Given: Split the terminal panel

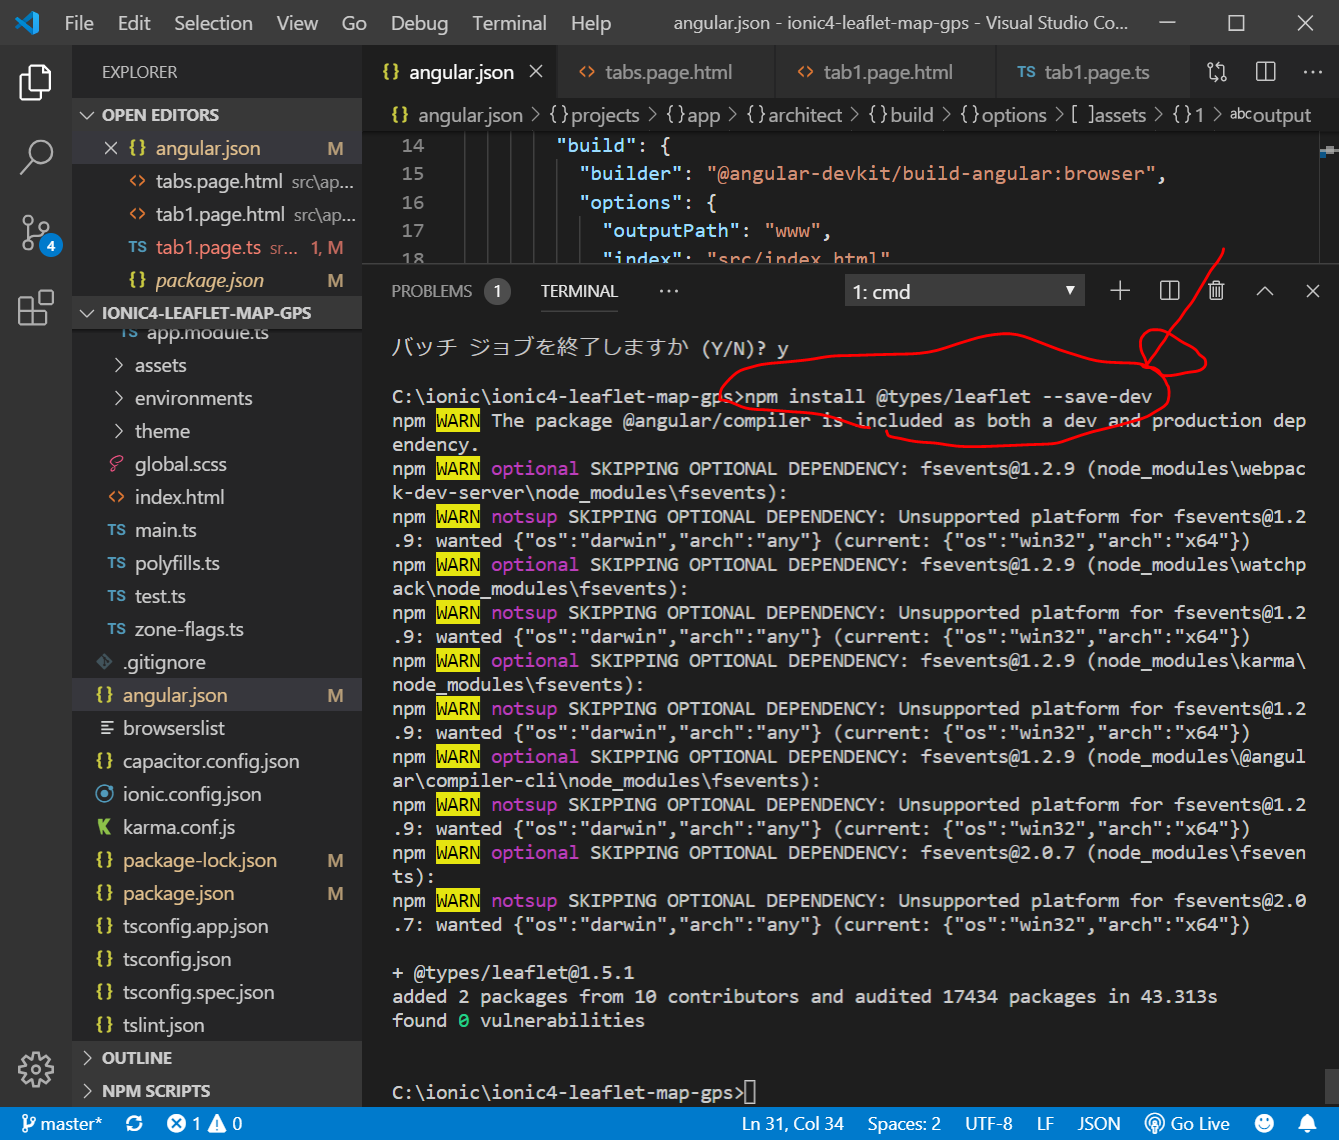Looking at the screenshot, I should (1169, 291).
